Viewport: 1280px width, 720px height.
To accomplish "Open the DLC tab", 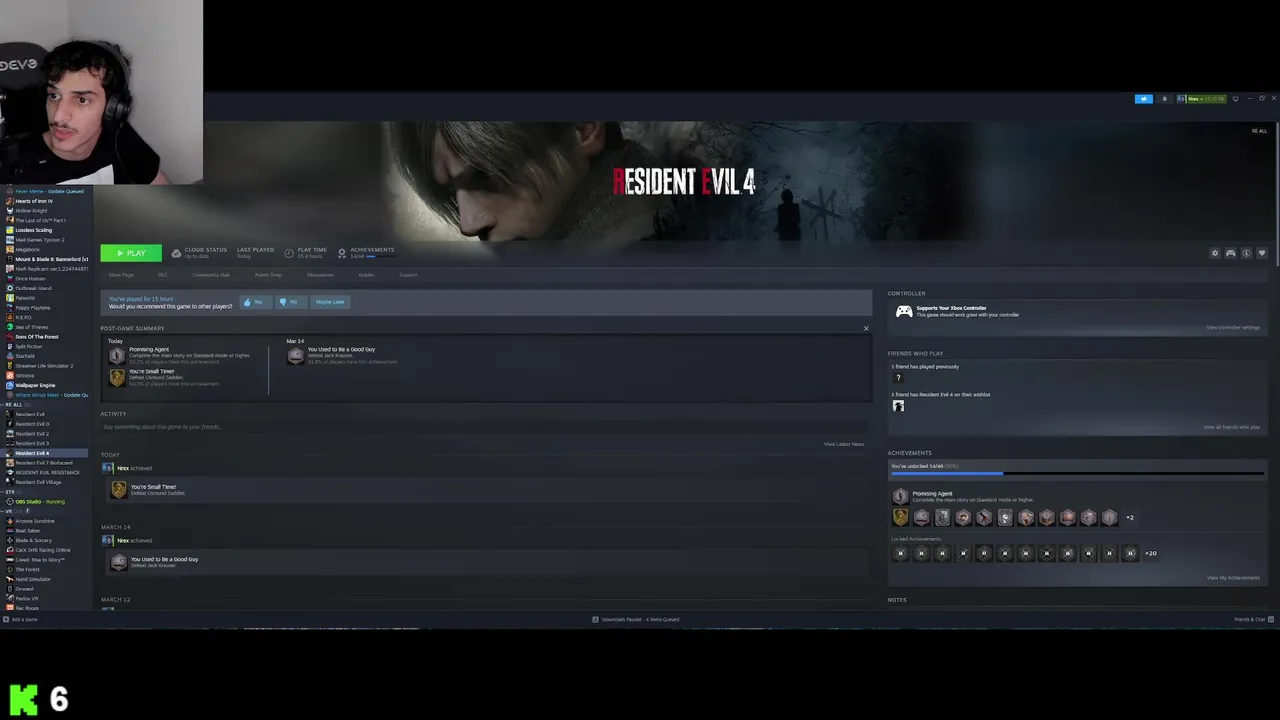I will click(x=163, y=275).
